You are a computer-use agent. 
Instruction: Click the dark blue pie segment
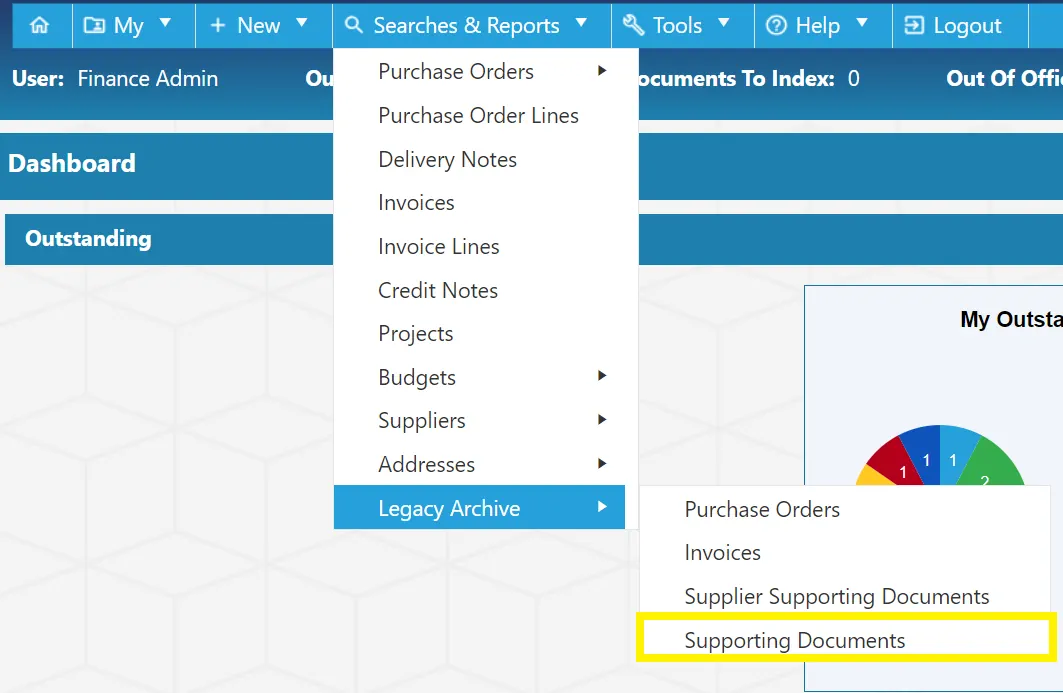923,454
